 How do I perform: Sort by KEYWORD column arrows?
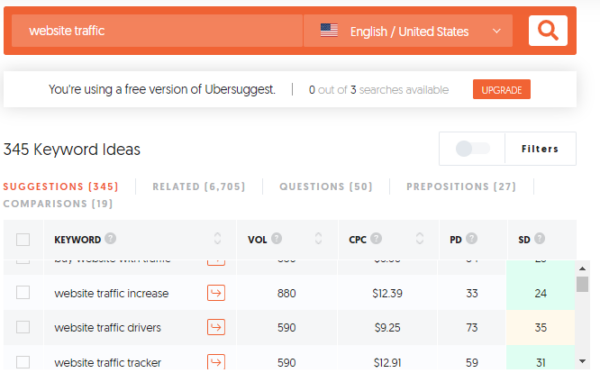point(217,238)
